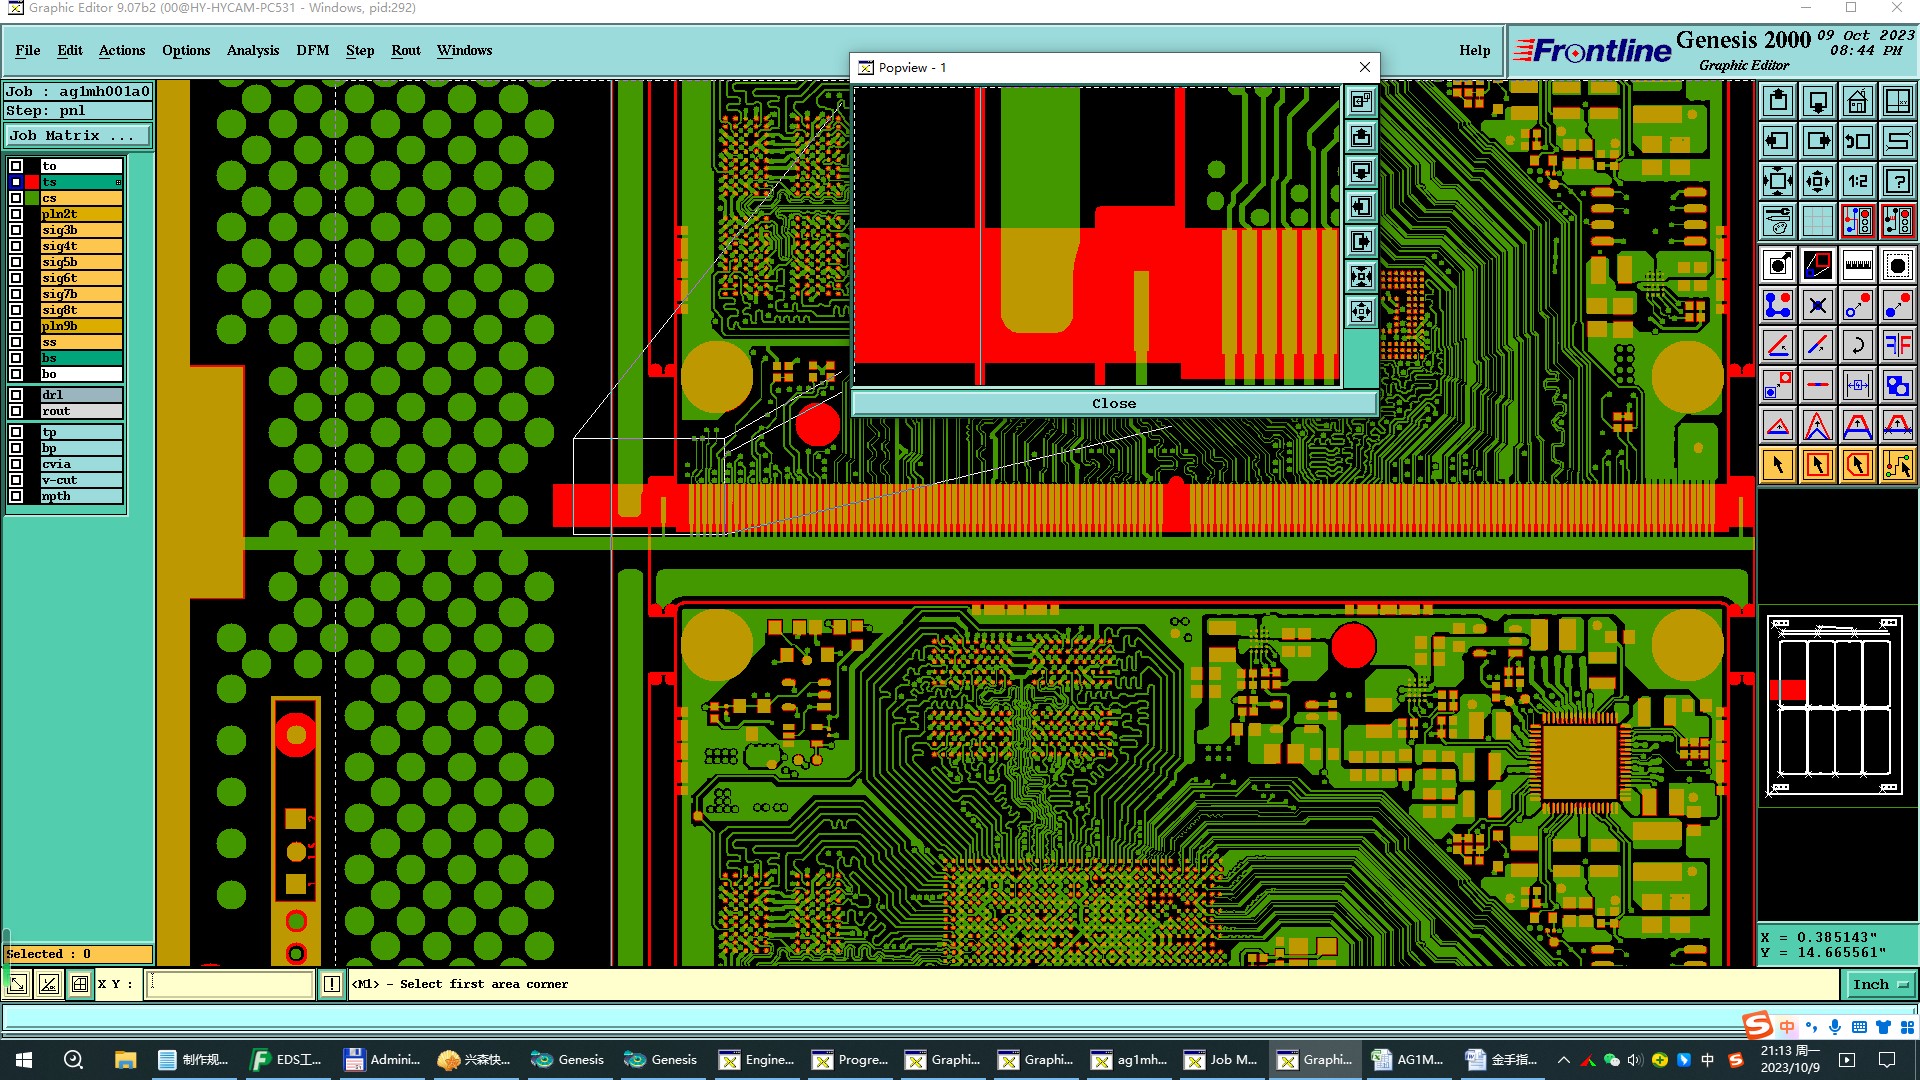Image resolution: width=1920 pixels, height=1080 pixels.
Task: Click the rotate feature tool icon
Action: click(x=1857, y=345)
